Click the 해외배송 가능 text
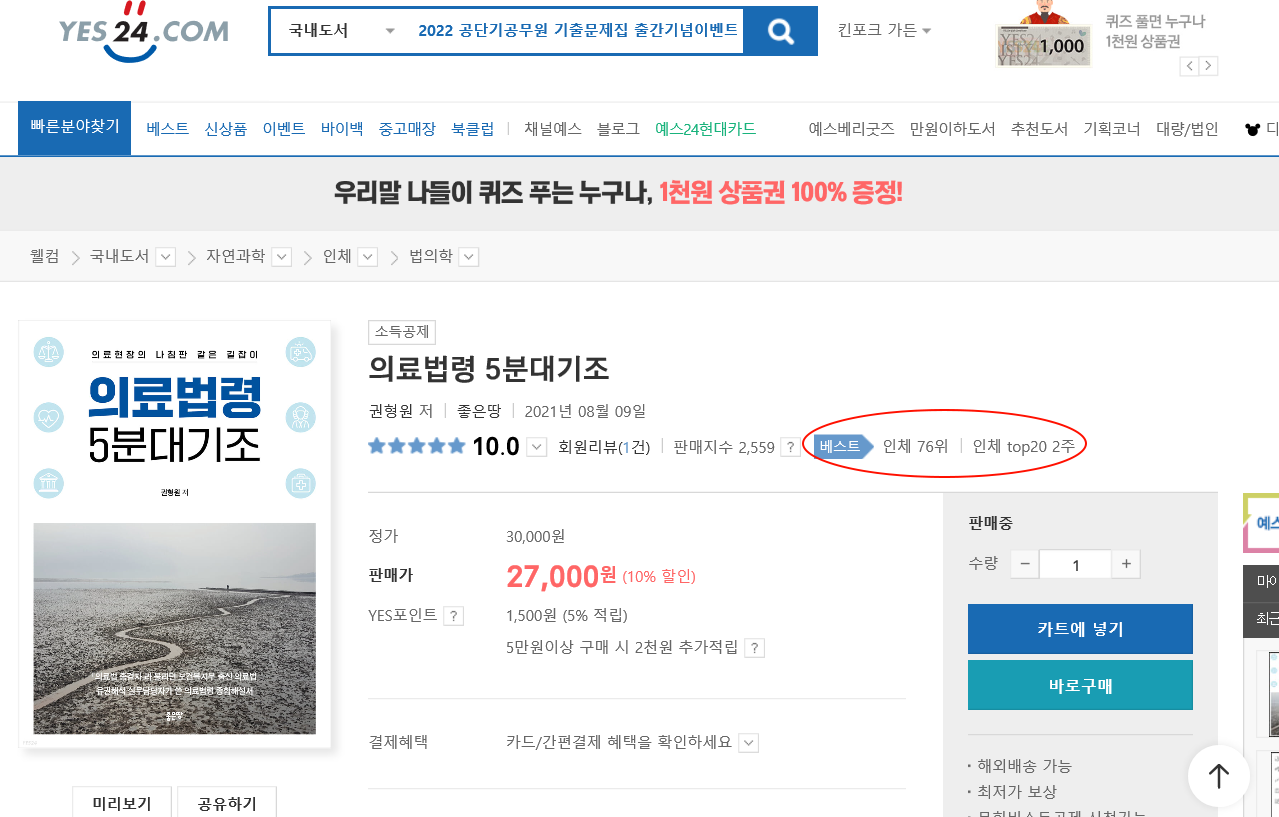This screenshot has width=1279, height=817. (x=1025, y=766)
